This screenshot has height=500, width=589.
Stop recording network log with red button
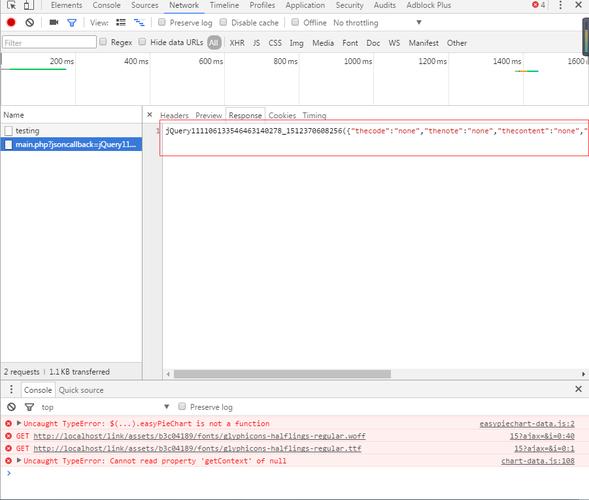(11, 23)
